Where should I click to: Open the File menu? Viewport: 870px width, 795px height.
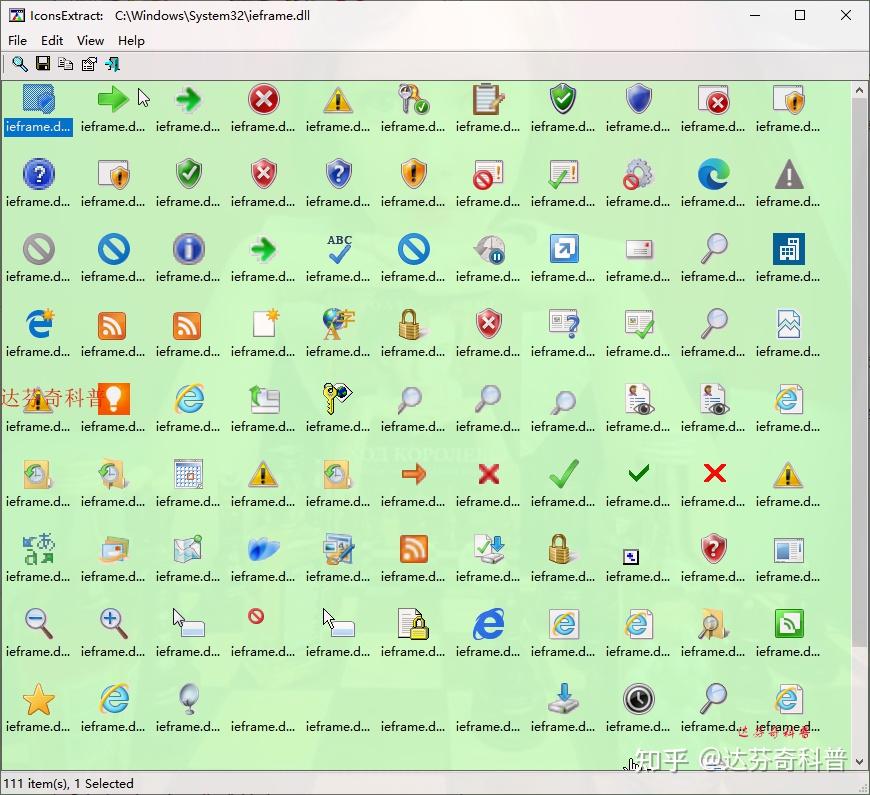(17, 40)
